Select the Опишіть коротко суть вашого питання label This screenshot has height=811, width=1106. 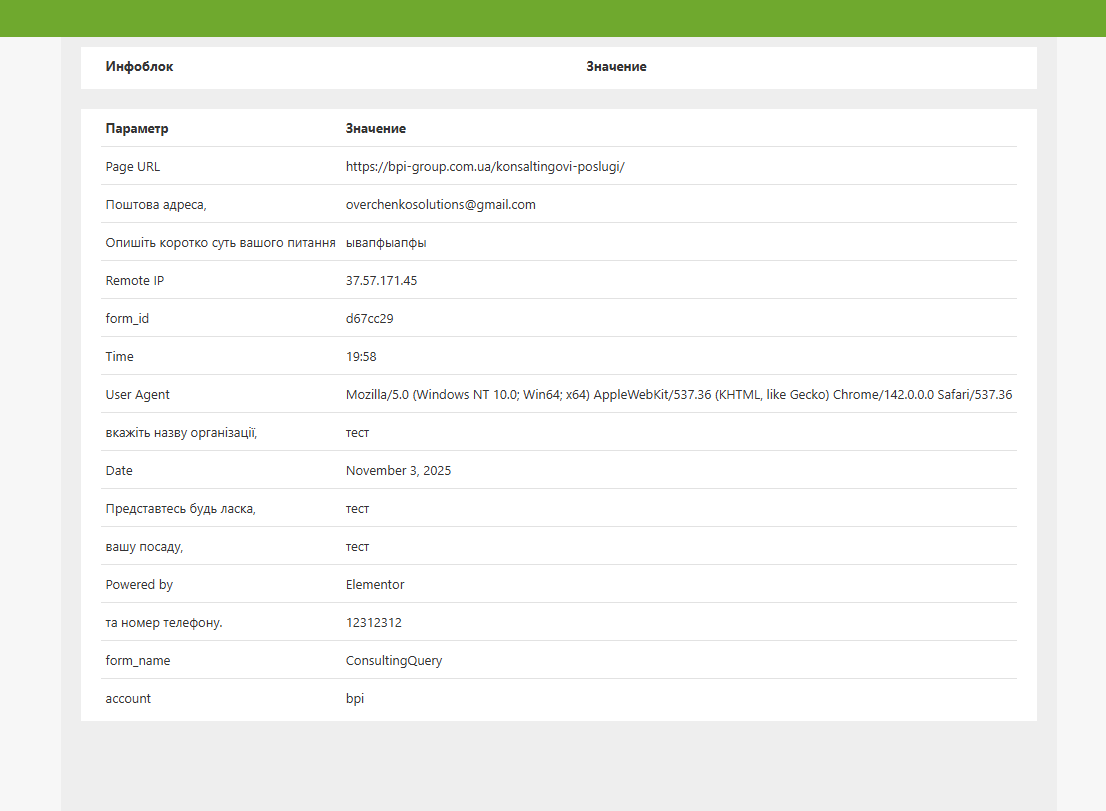[220, 243]
